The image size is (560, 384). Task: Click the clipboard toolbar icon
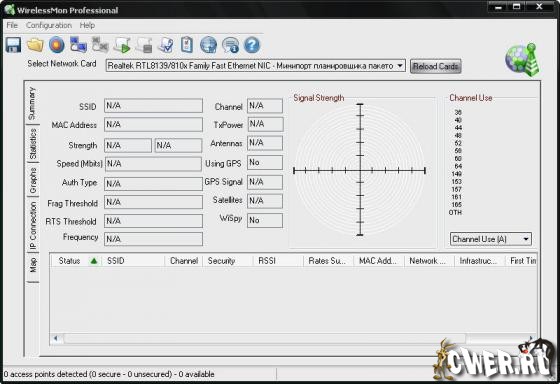[x=187, y=45]
